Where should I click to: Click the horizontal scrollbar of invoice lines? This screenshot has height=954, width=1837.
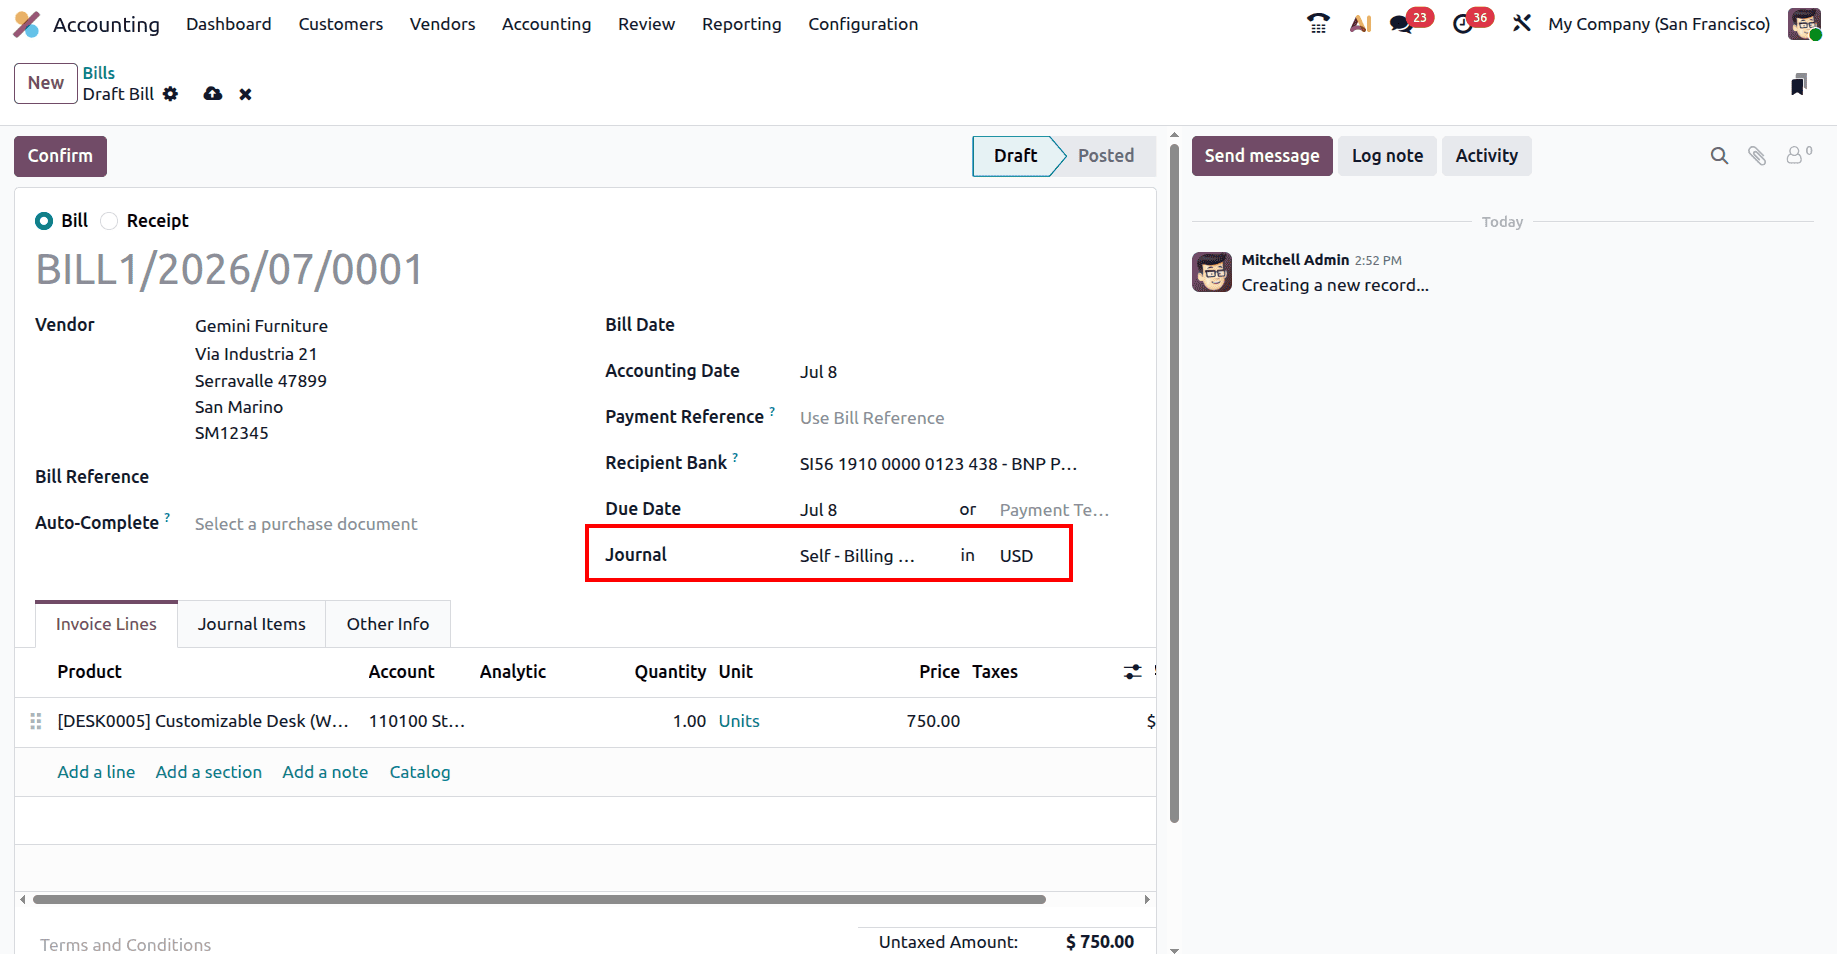[539, 900]
